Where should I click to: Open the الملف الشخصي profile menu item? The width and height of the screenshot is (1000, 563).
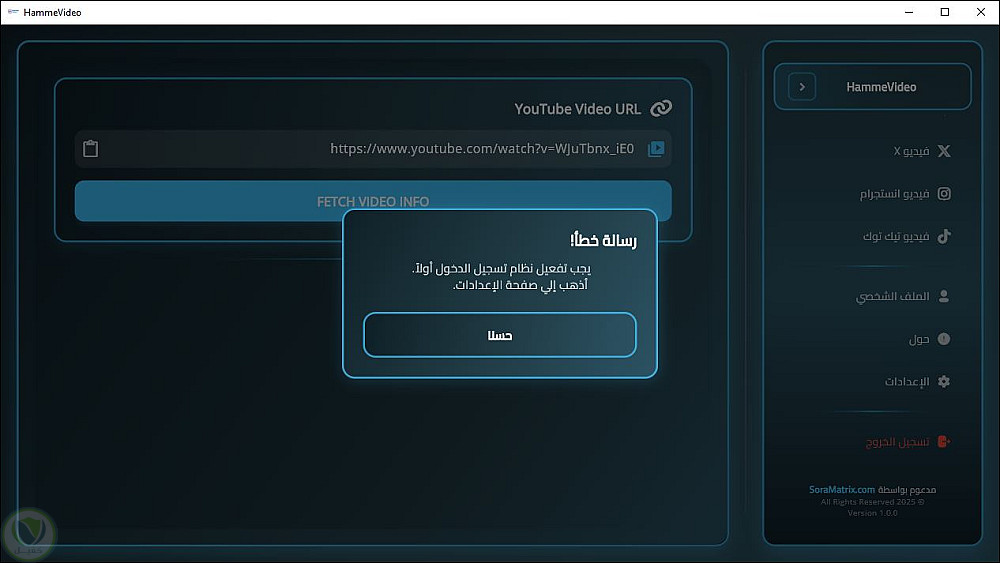(x=903, y=296)
